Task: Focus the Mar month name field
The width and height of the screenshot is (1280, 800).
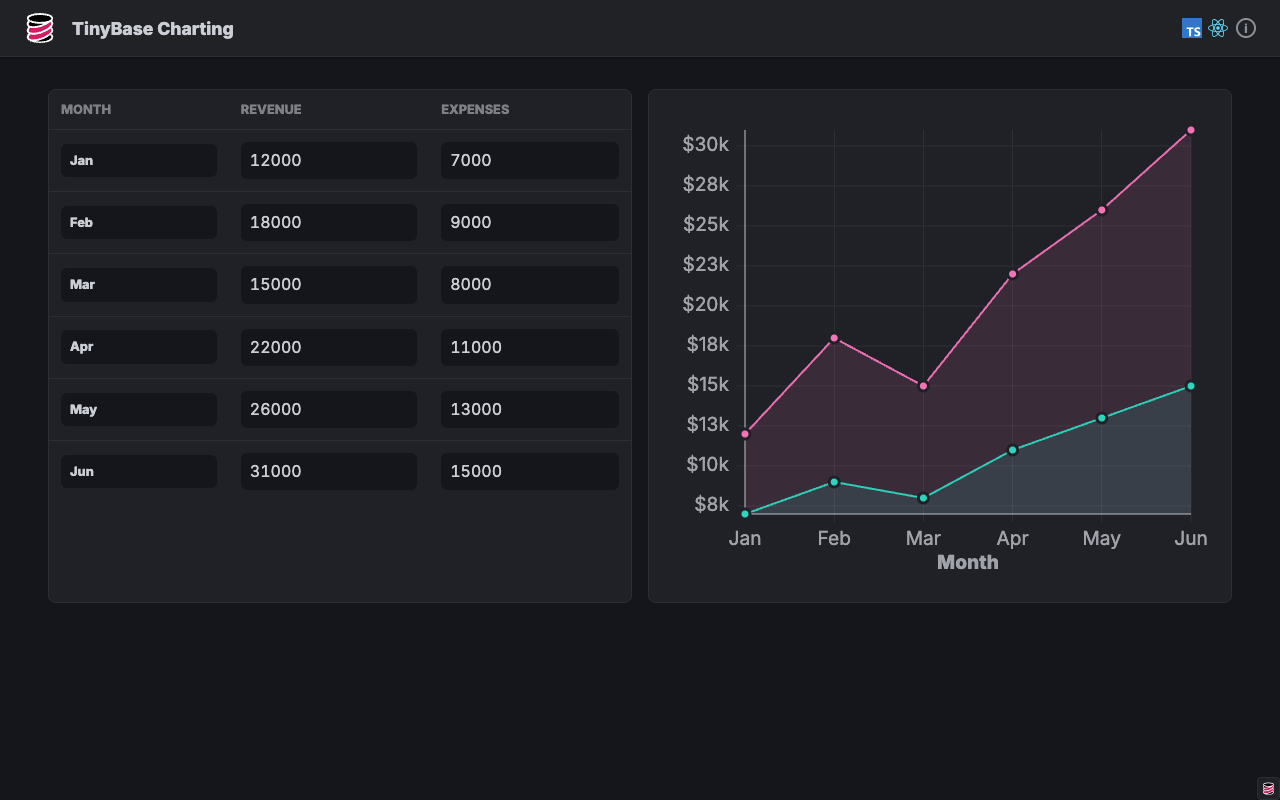Action: pos(139,284)
